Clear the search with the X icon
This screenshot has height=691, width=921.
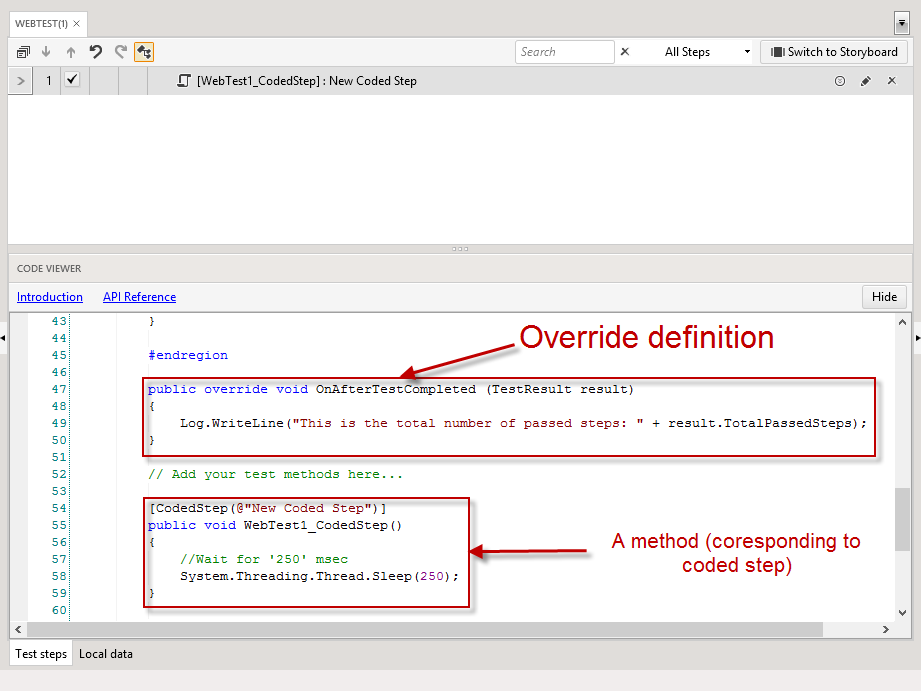pyautogui.click(x=625, y=52)
